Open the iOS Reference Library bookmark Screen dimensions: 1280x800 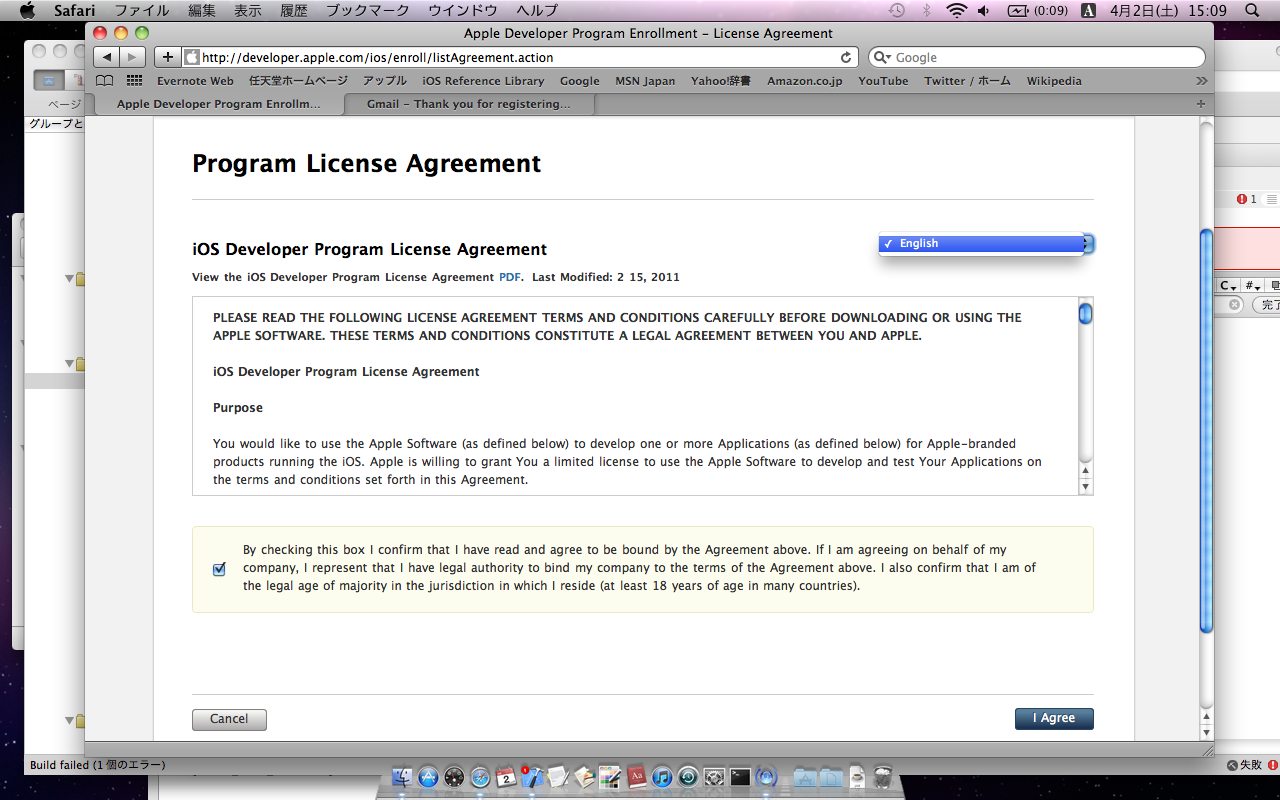coord(483,81)
